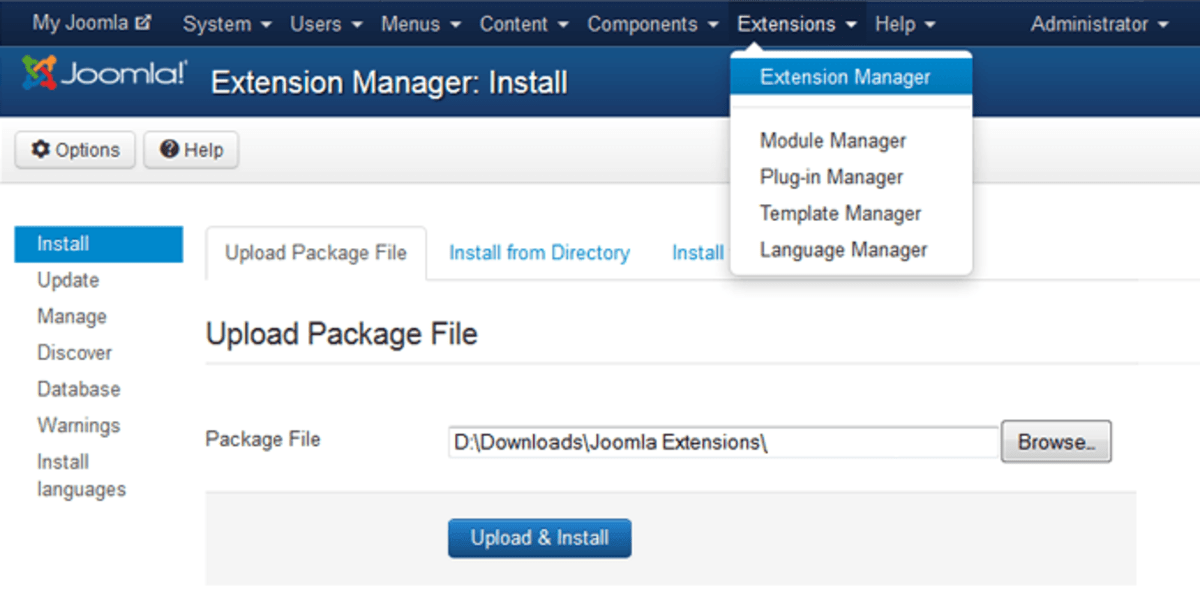This screenshot has width=1200, height=612.
Task: Switch to Upload Package File tab
Action: pos(316,253)
